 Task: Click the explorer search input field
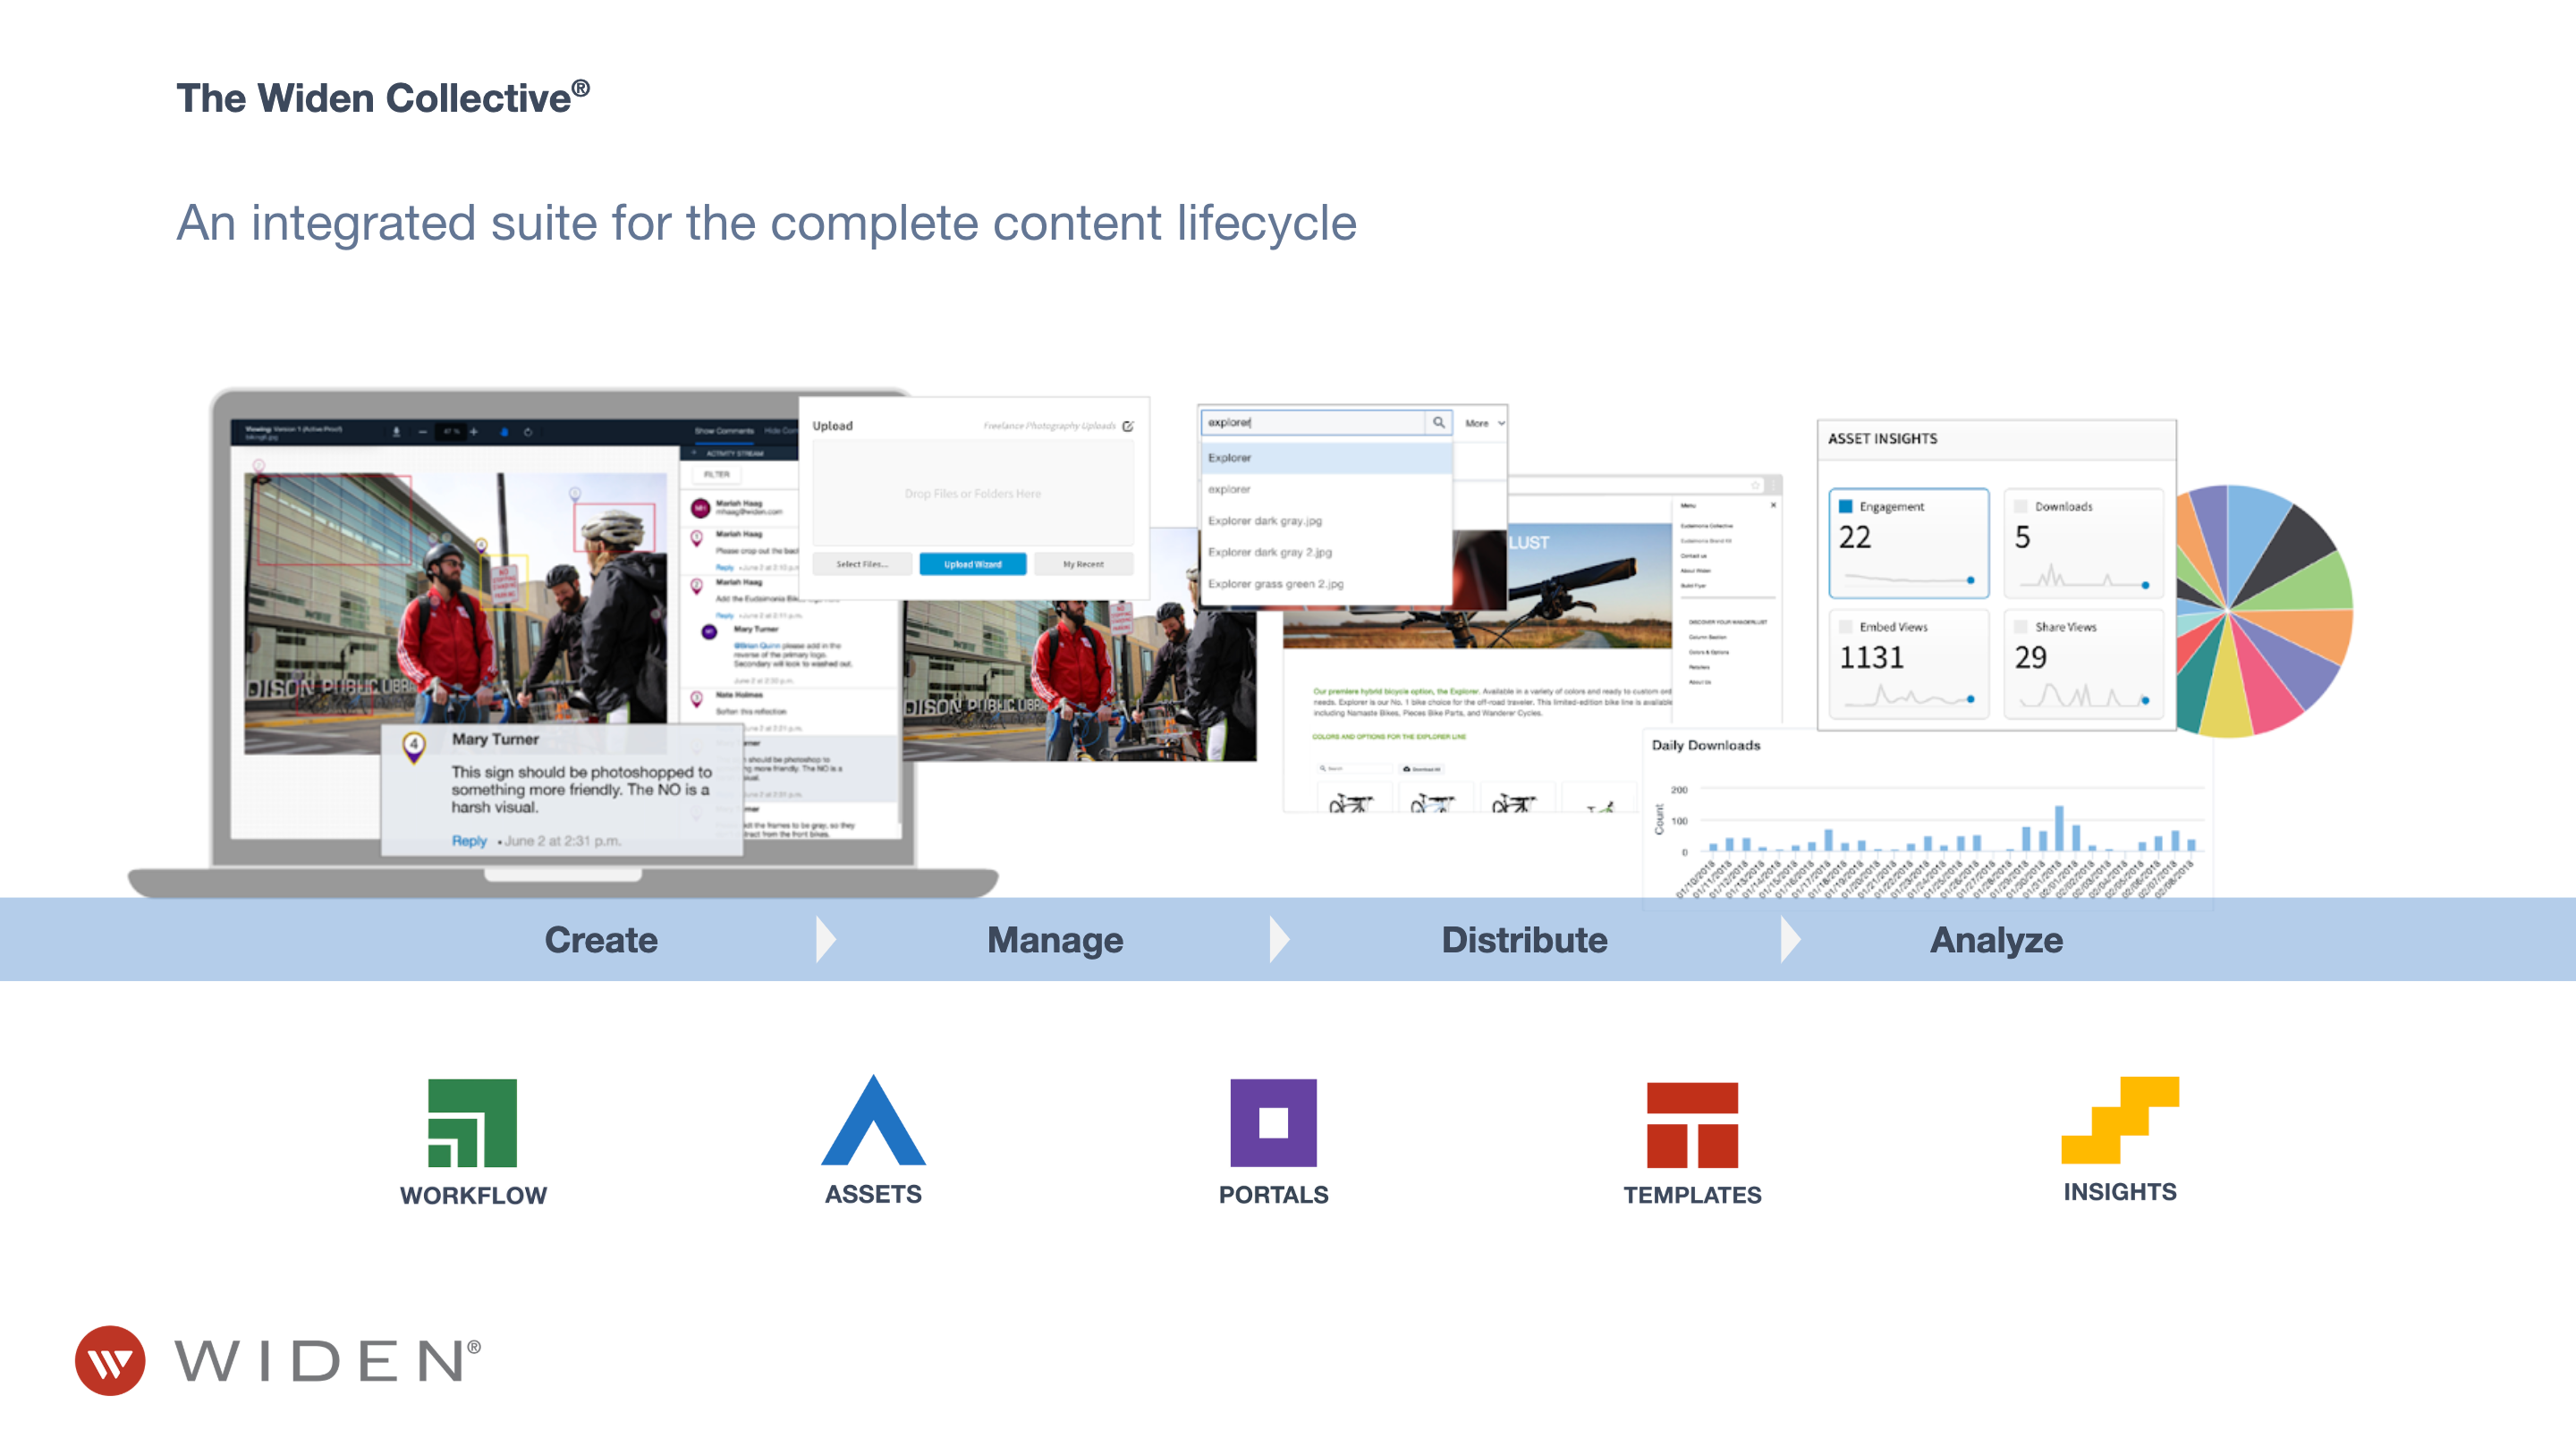[x=1313, y=422]
